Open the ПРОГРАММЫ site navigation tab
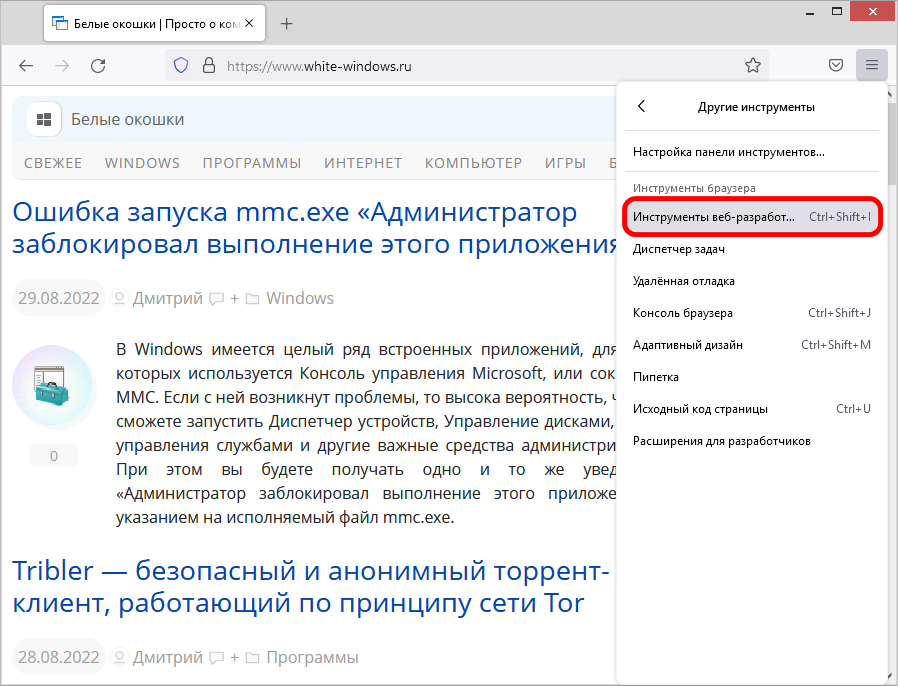898x686 pixels. coord(251,163)
